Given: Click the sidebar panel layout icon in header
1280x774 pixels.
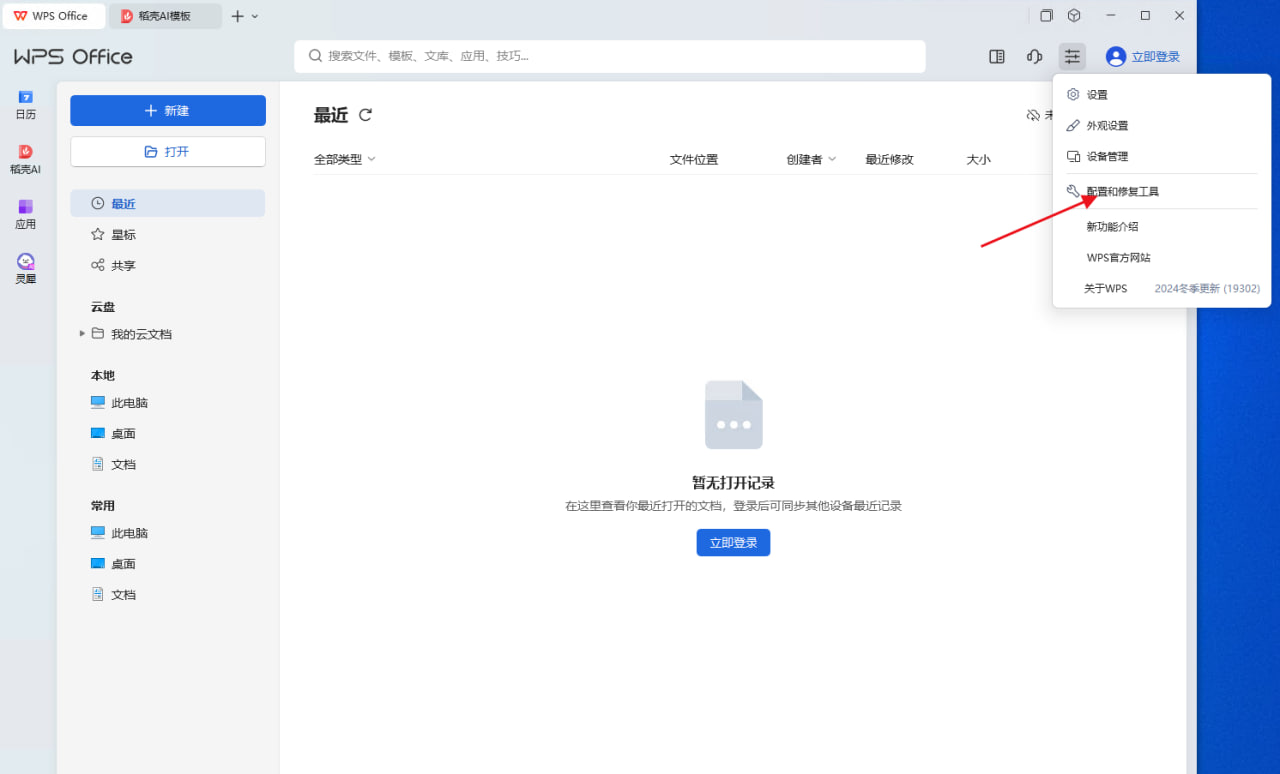Looking at the screenshot, I should [x=997, y=57].
